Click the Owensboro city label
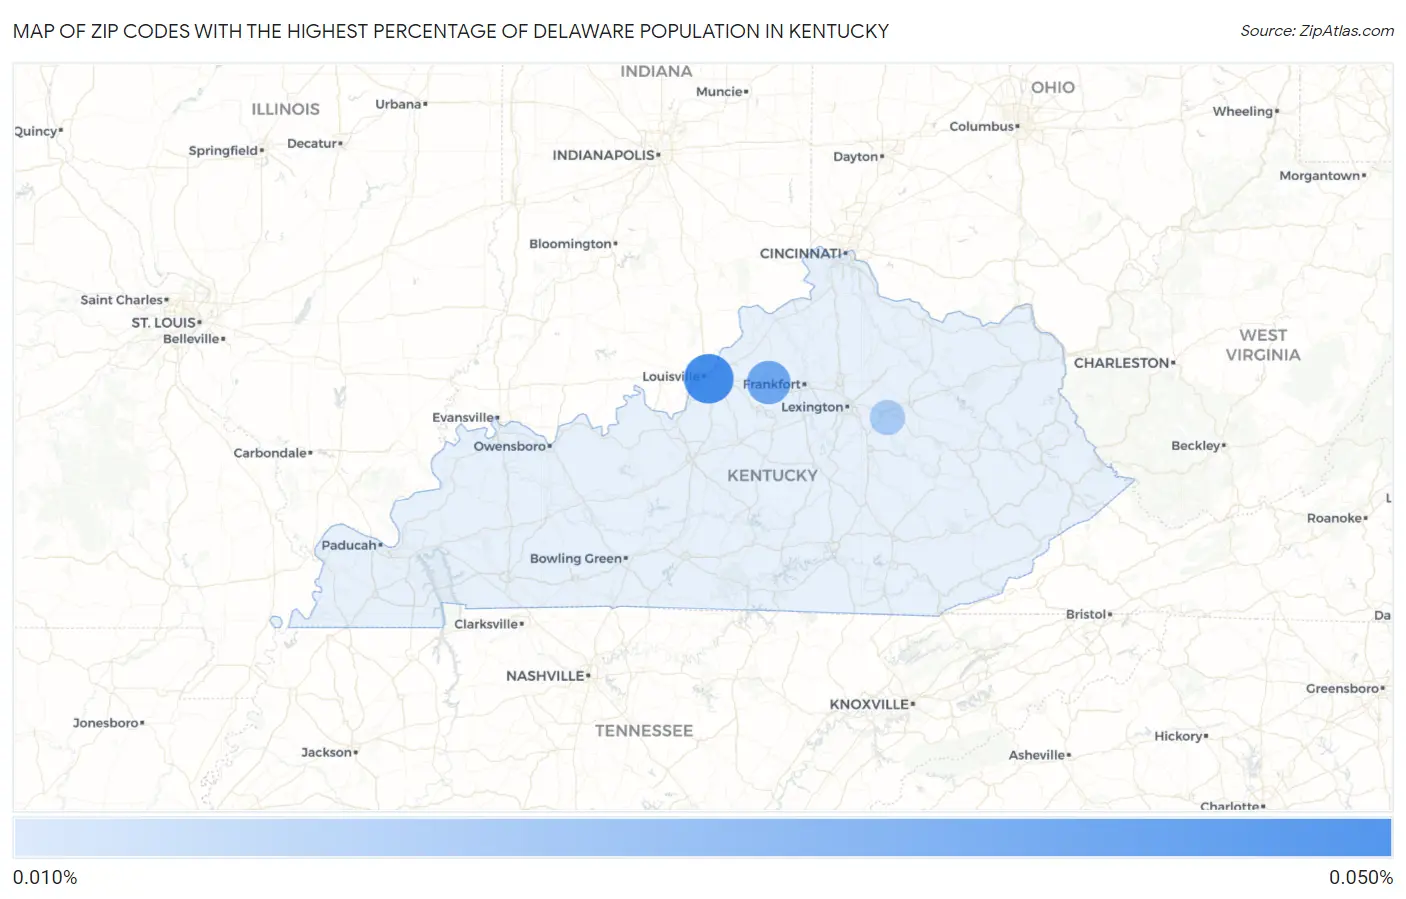Image resolution: width=1406 pixels, height=899 pixels. (x=510, y=446)
